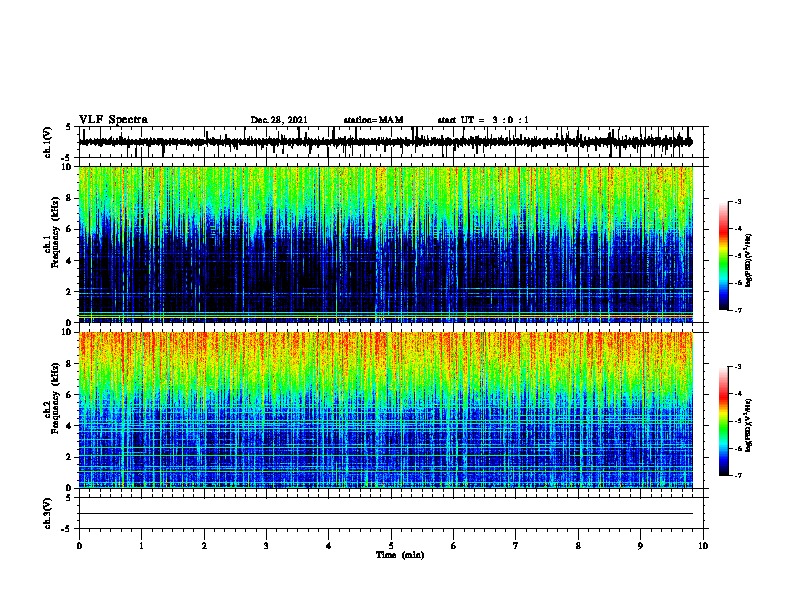Click the "-3" label on ch.2 colorbar
Image resolution: width=792 pixels, height=612 pixels.
click(738, 367)
